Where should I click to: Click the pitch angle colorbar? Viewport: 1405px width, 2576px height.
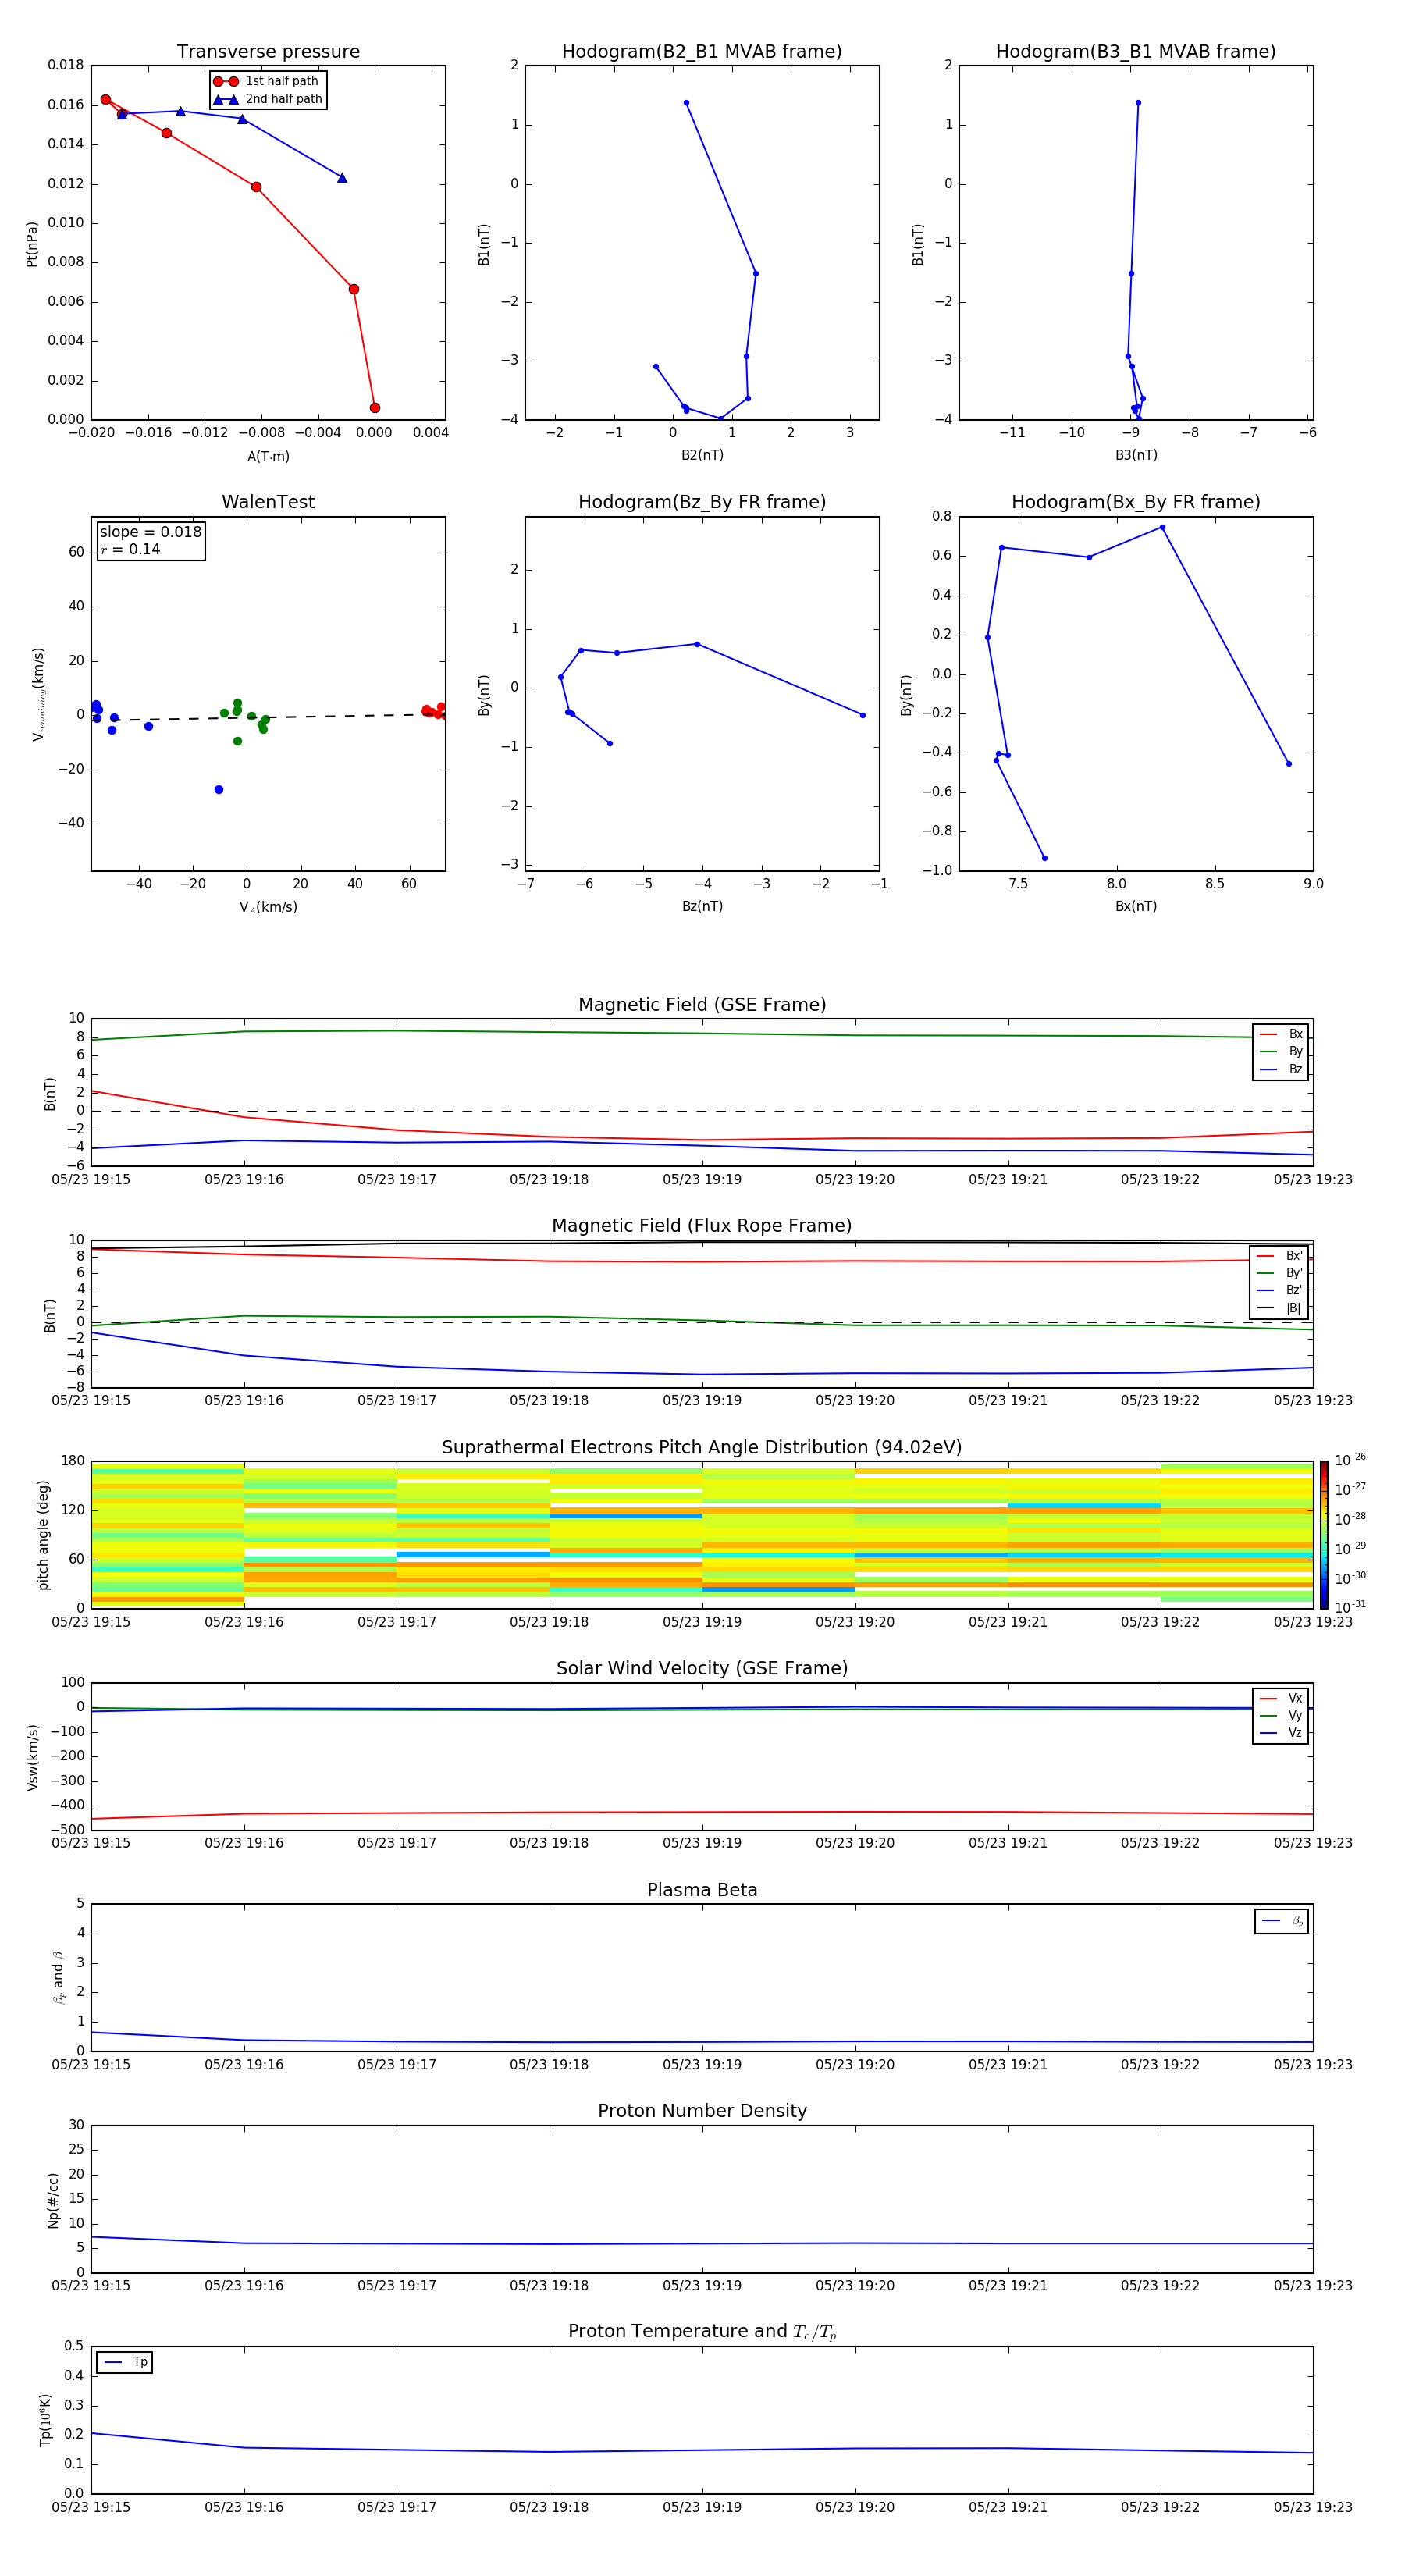coord(1324,1535)
